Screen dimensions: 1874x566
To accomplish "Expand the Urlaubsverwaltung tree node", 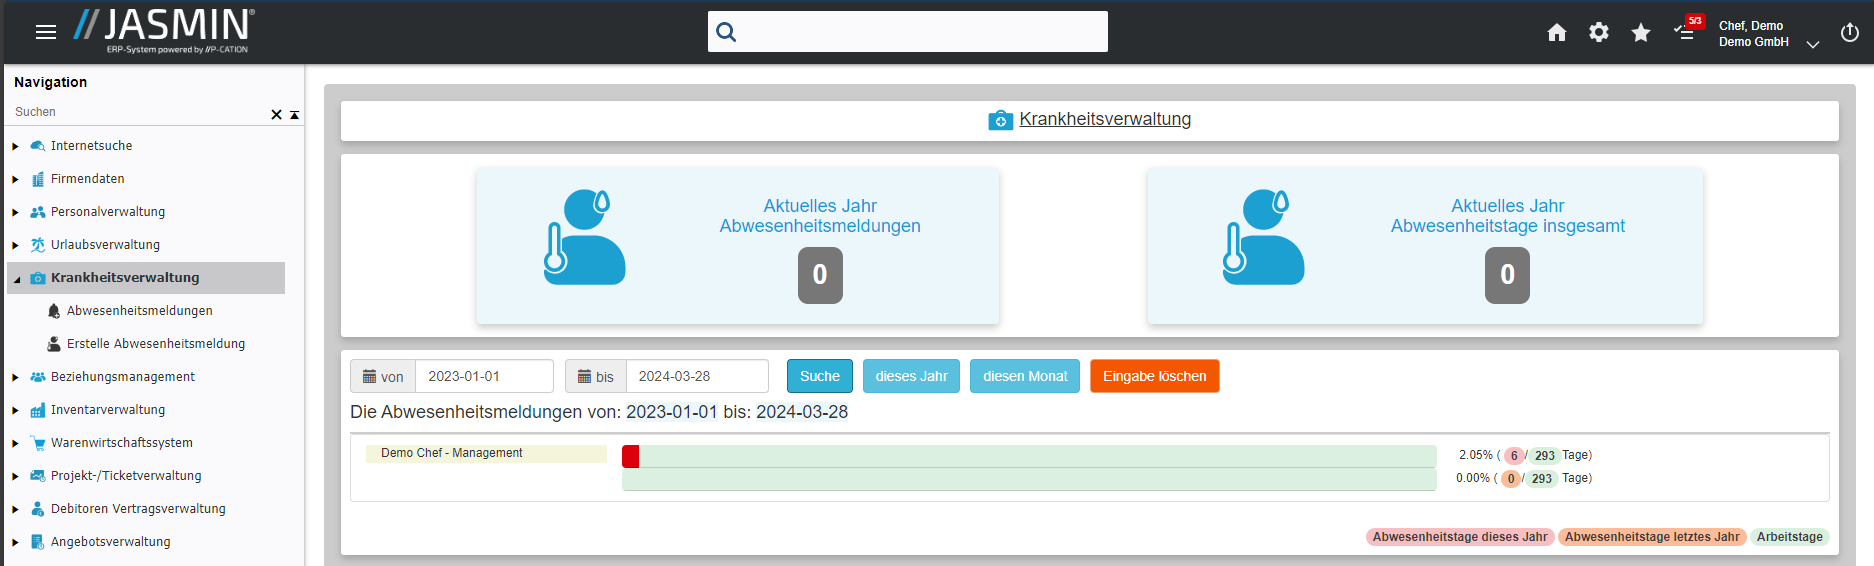I will point(15,245).
